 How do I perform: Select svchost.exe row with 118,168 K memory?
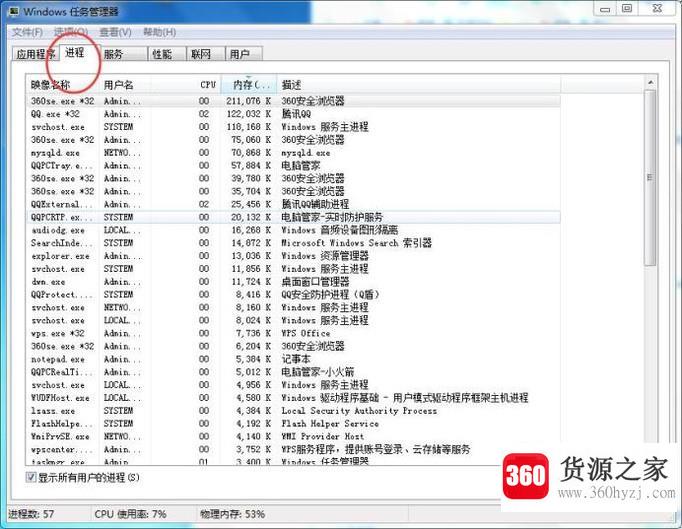click(x=293, y=127)
